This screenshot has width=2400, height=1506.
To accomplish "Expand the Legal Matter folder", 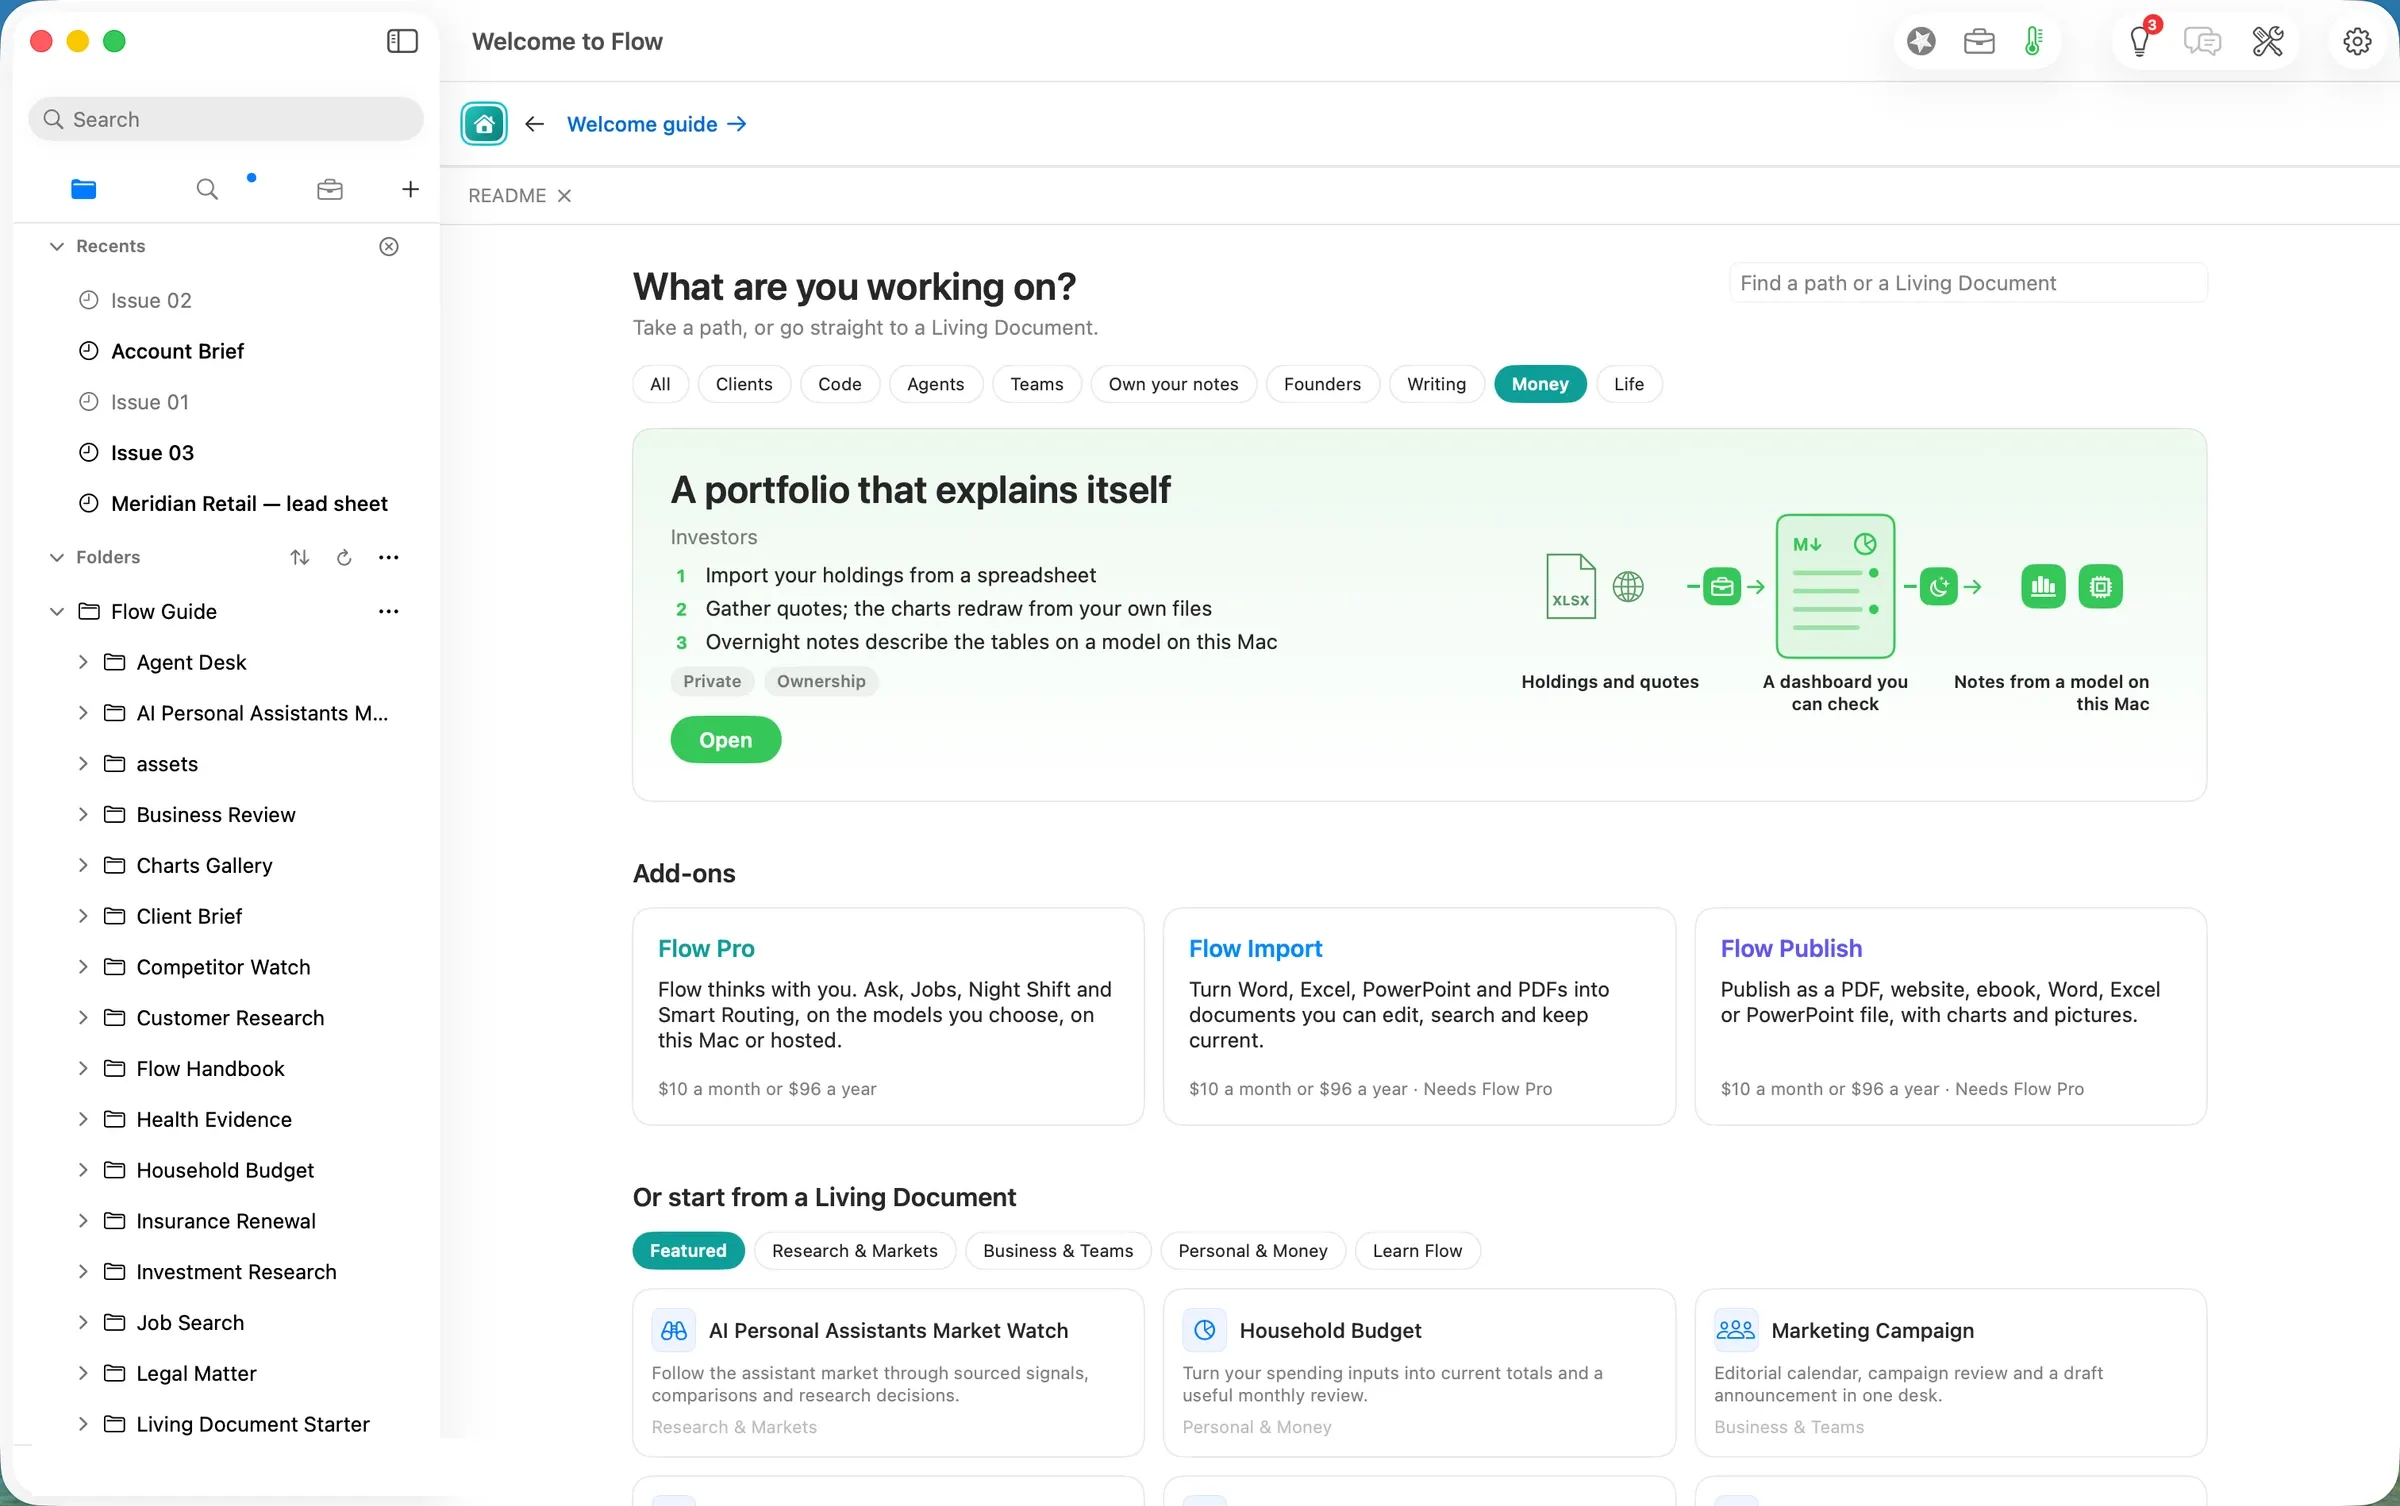I will (83, 1373).
